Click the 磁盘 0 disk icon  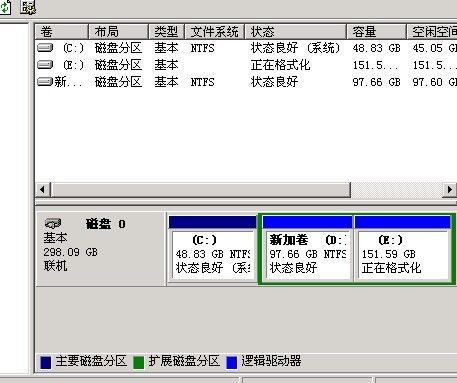(x=53, y=223)
